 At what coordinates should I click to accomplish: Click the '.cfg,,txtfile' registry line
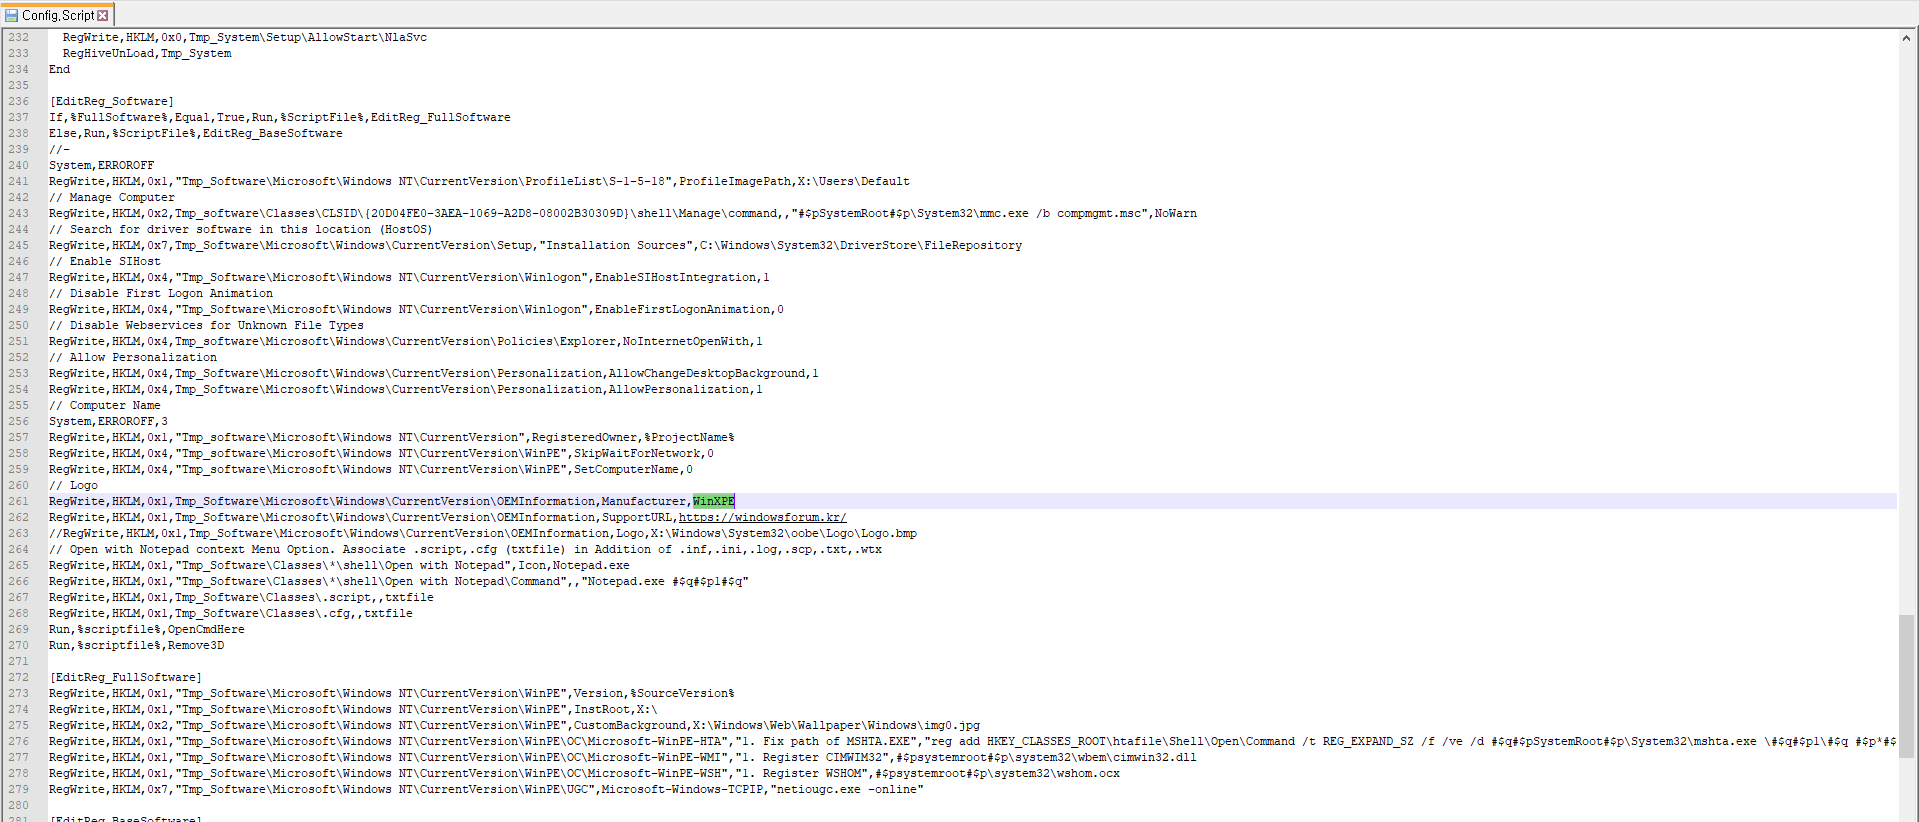[230, 613]
